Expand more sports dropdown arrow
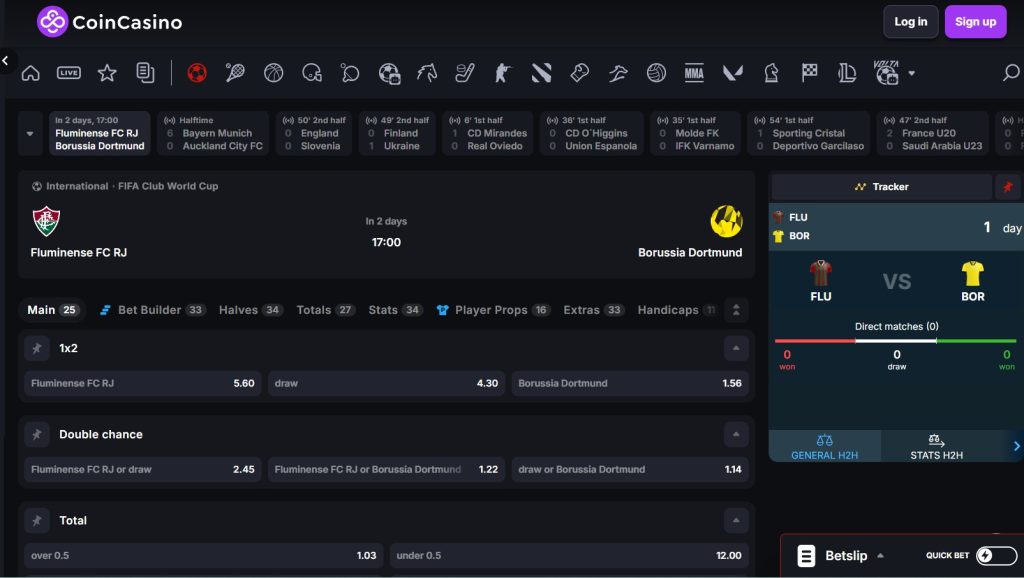The height and width of the screenshot is (578, 1024). coord(912,73)
